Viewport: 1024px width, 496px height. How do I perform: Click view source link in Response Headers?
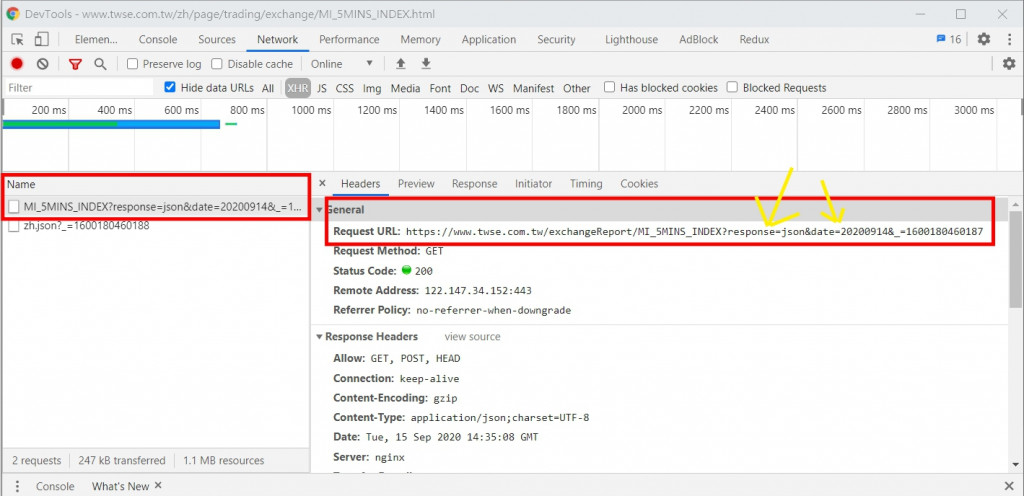(x=472, y=337)
